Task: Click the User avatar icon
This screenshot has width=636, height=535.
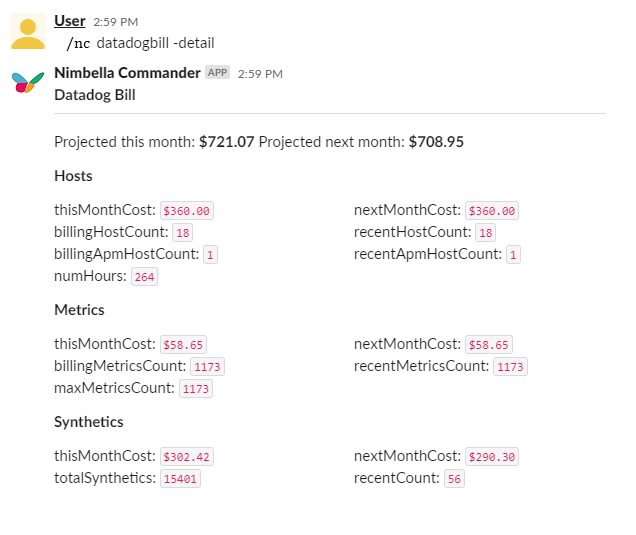Action: 28,31
